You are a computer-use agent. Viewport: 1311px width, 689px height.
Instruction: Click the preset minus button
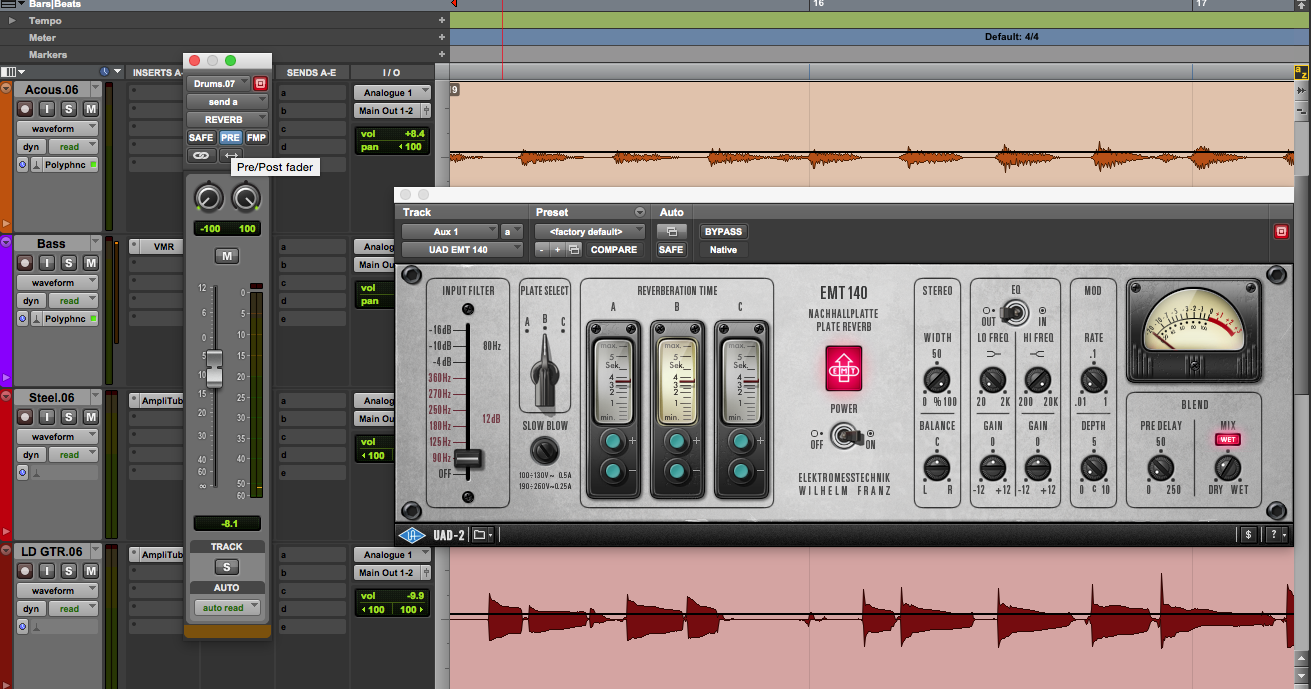[541, 250]
